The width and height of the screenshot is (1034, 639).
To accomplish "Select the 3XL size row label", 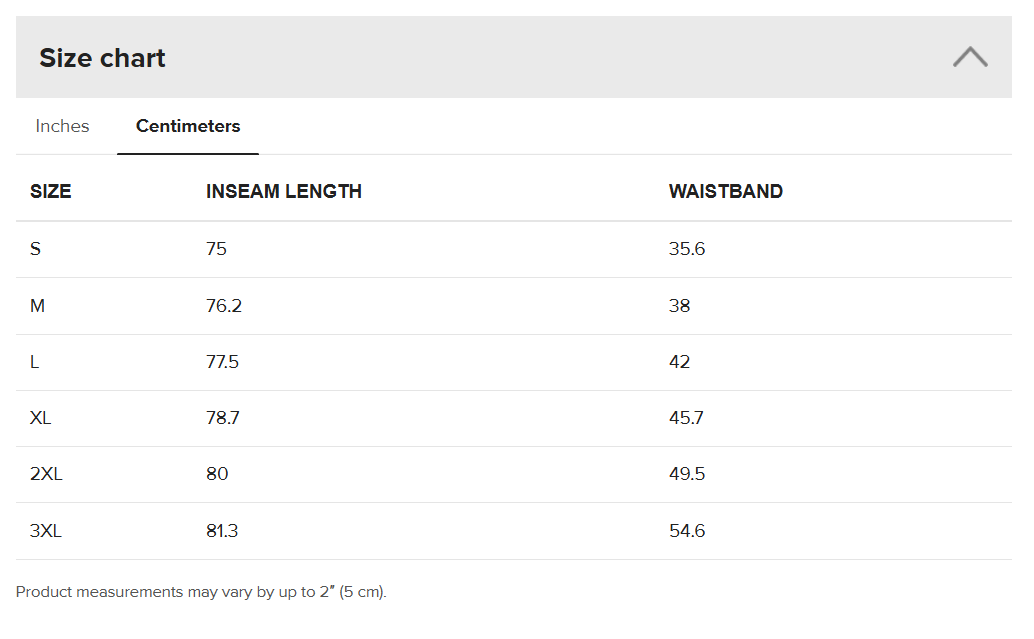I will (x=46, y=531).
